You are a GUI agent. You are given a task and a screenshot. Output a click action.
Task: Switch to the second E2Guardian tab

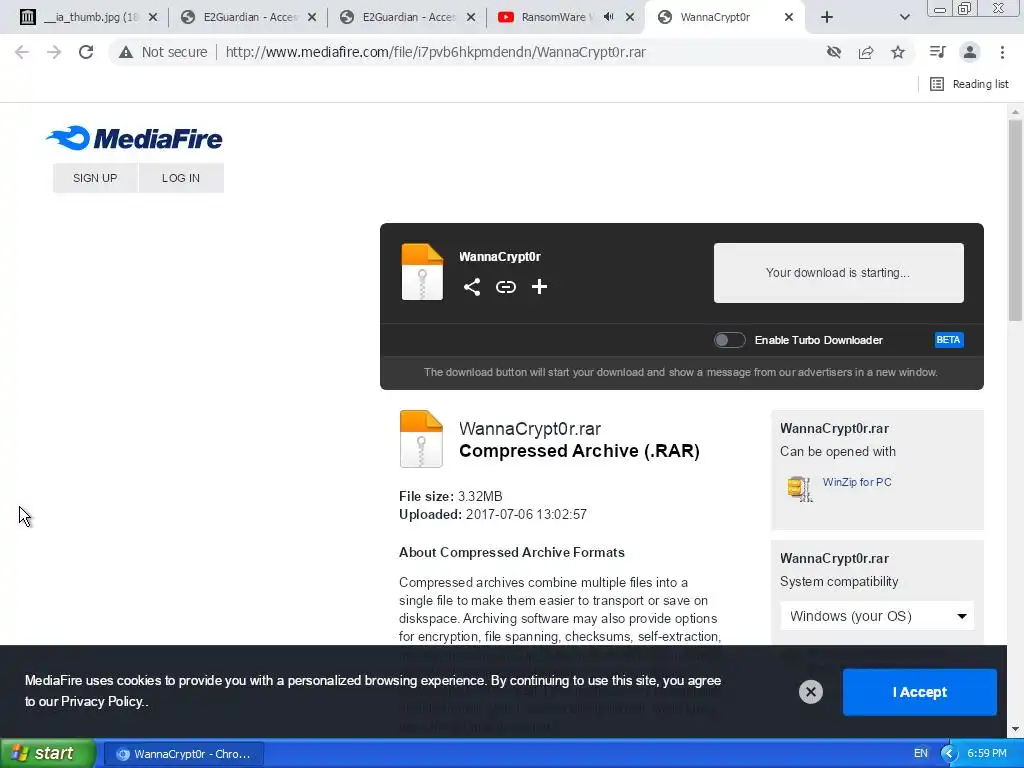(x=407, y=18)
